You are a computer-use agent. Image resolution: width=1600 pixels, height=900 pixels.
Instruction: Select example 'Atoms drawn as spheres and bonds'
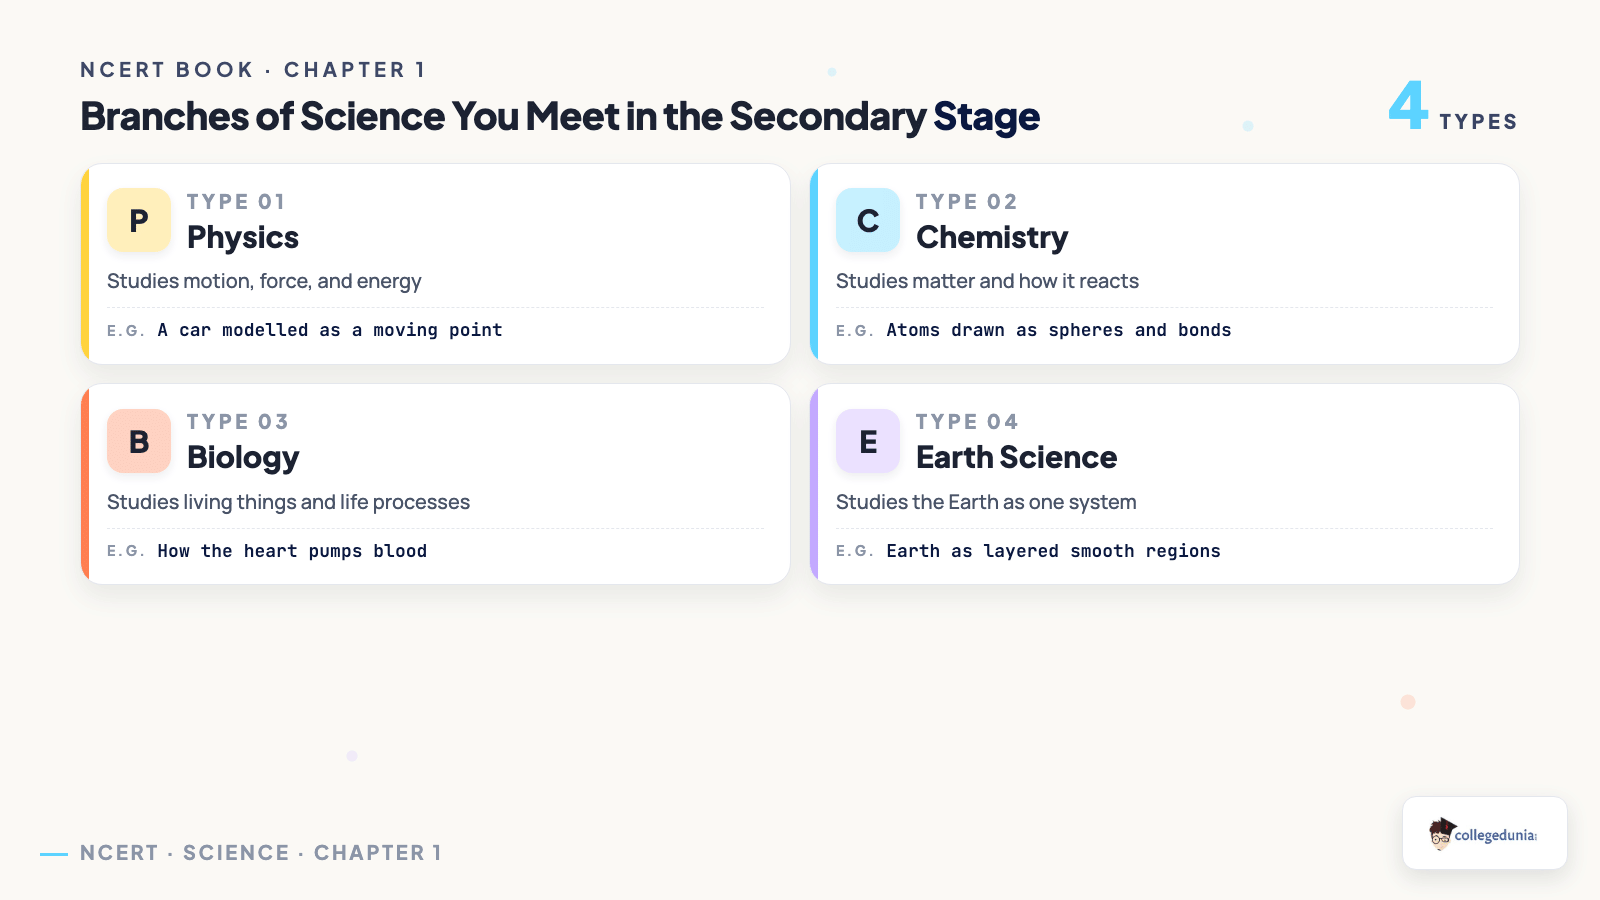point(1059,330)
